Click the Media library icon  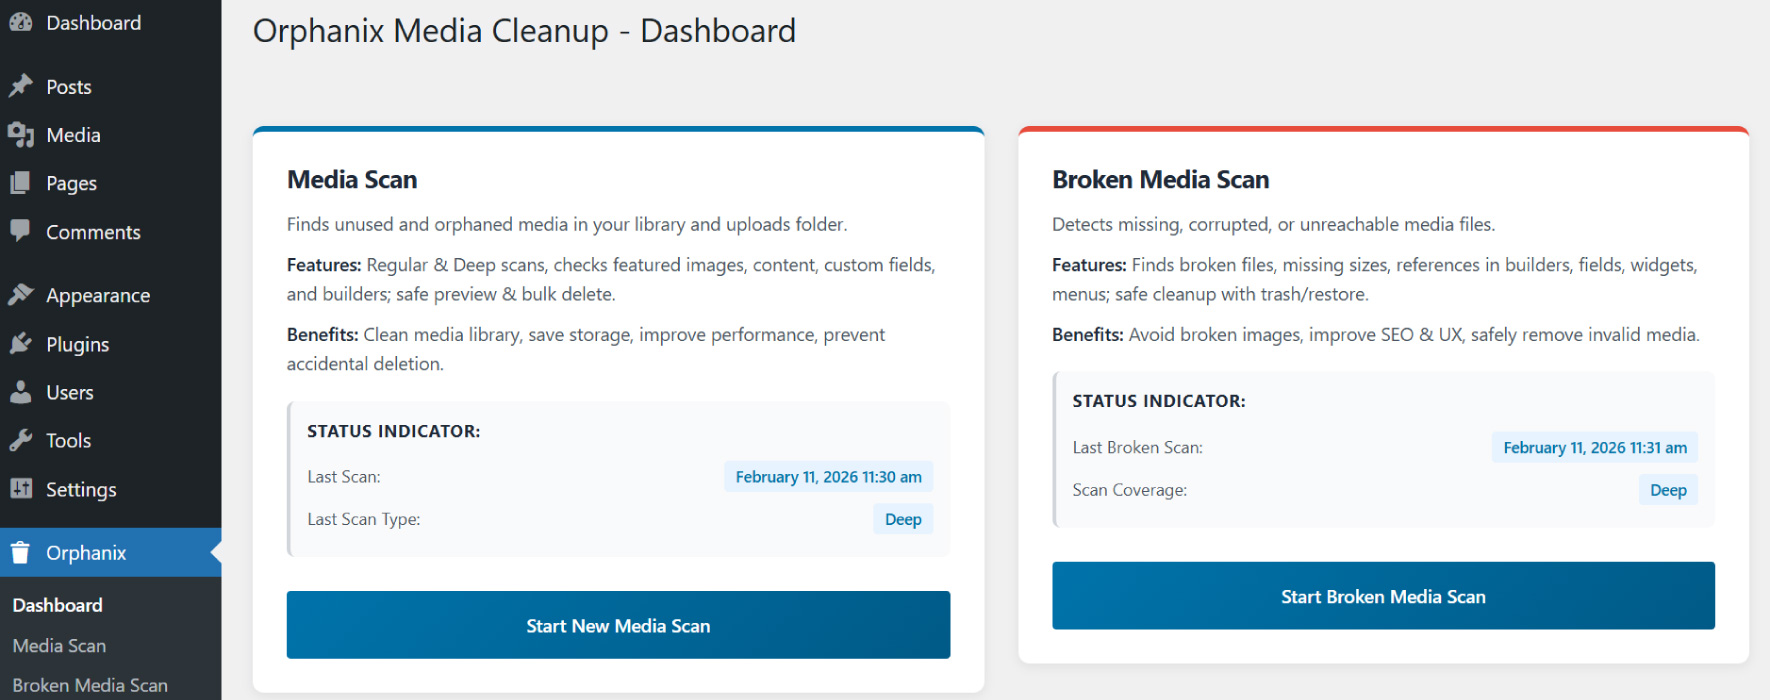(21, 134)
